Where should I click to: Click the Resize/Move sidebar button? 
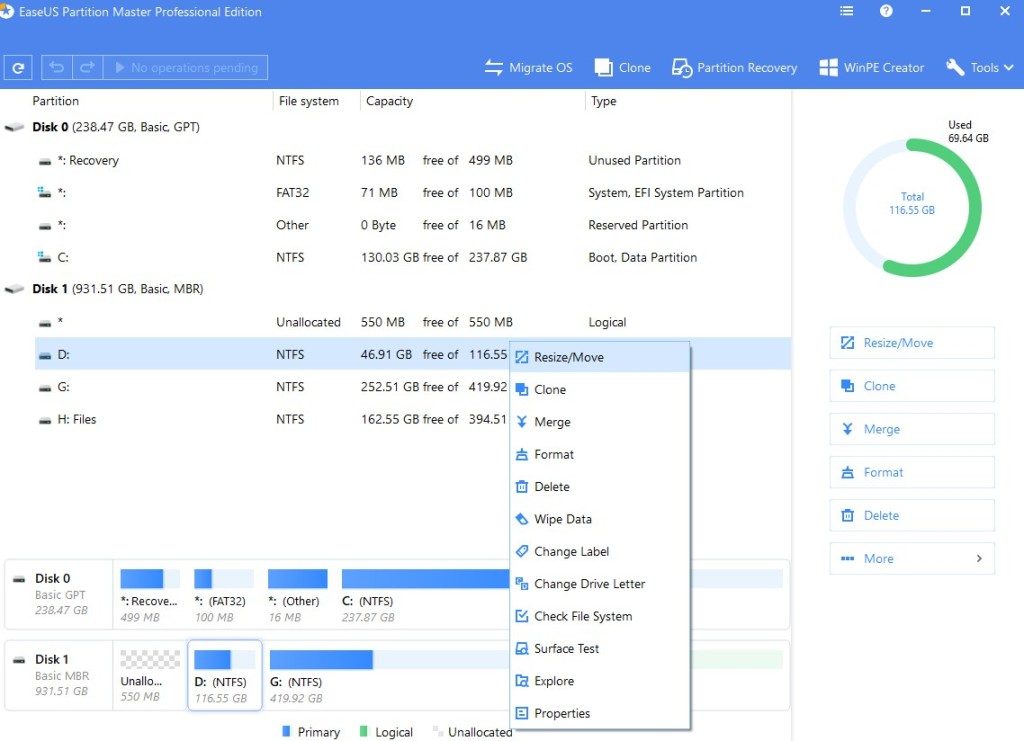click(x=911, y=342)
